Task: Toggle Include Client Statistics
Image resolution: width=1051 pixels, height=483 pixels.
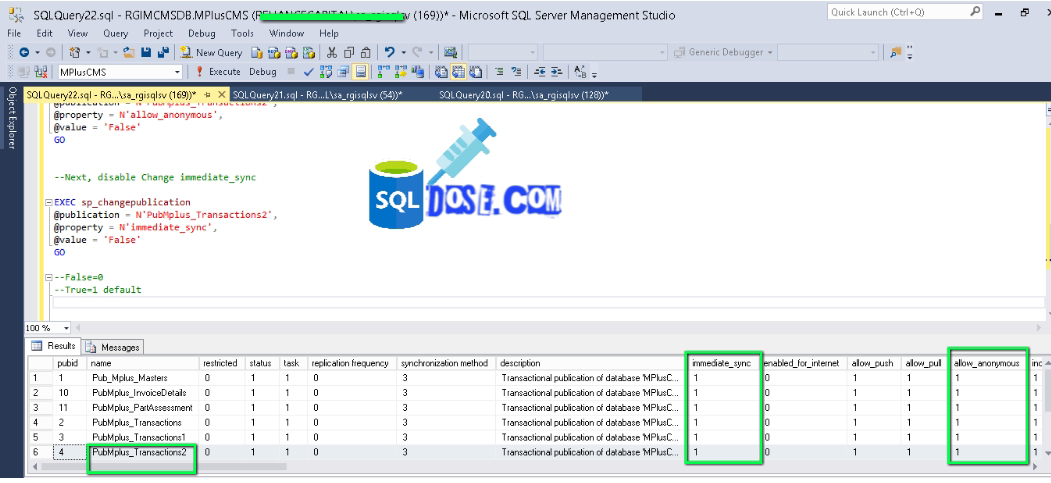Action: click(x=418, y=72)
